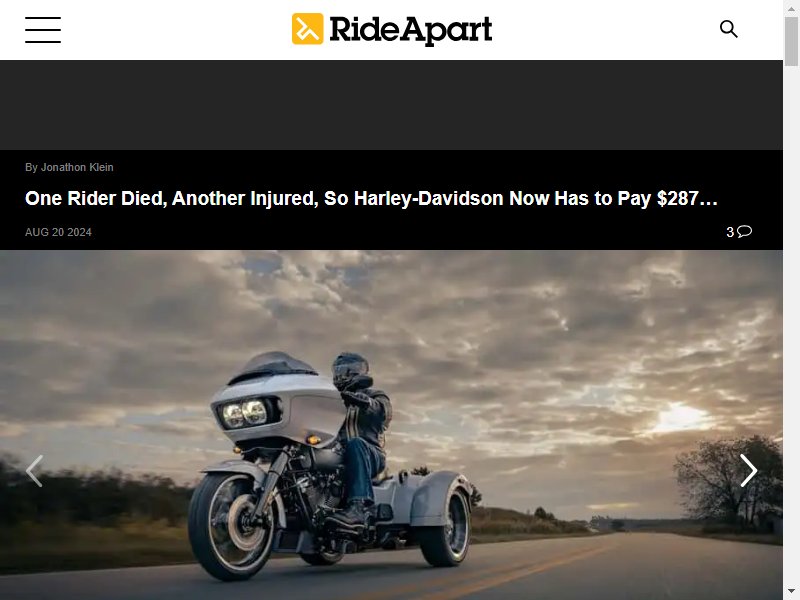The image size is (800, 600).
Task: Open the Harley-Davidson $287 article headline
Action: 371,198
